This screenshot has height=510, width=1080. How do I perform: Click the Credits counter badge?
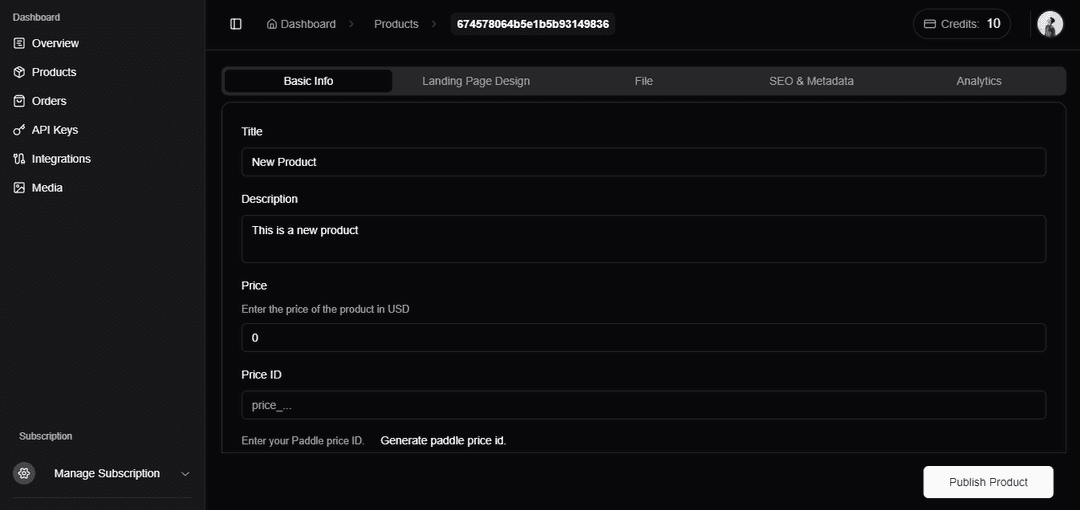tap(961, 24)
